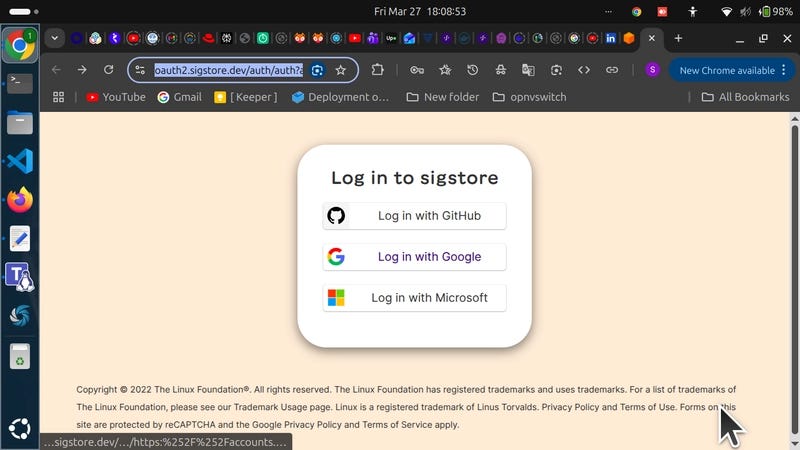800x450 pixels.
Task: Reload the current page
Action: pyautogui.click(x=109, y=70)
